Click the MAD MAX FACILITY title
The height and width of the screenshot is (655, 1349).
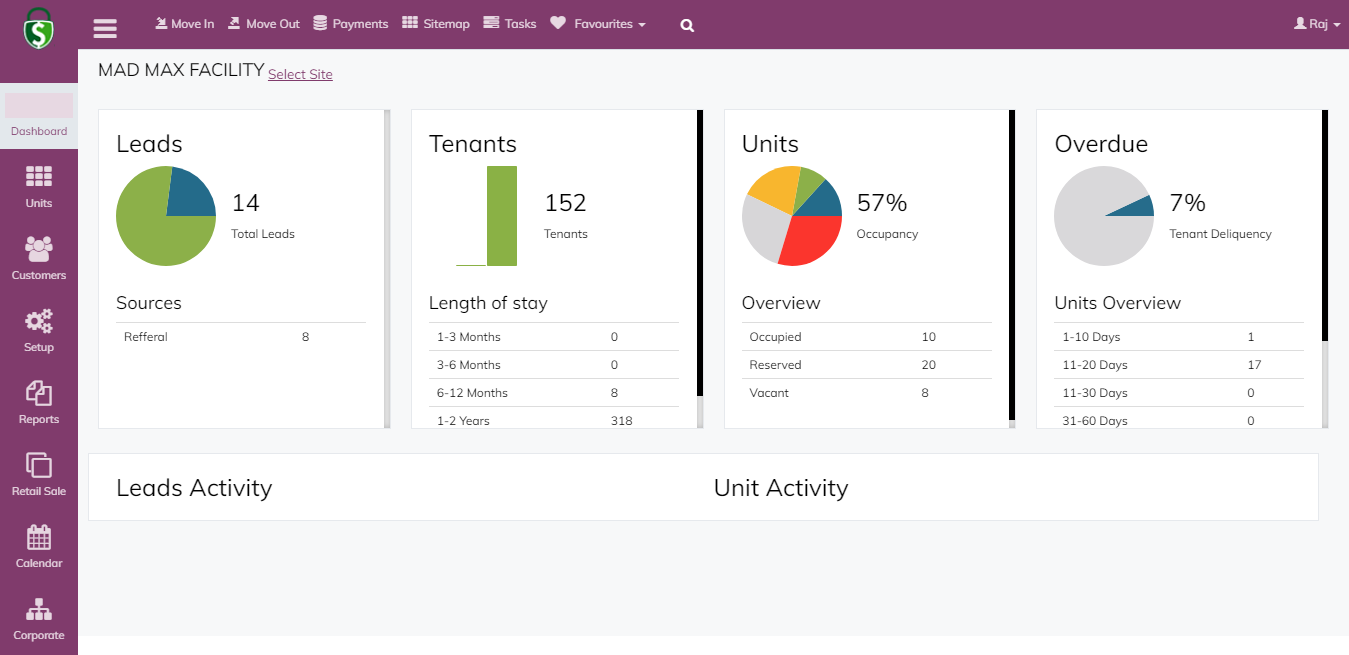(181, 71)
